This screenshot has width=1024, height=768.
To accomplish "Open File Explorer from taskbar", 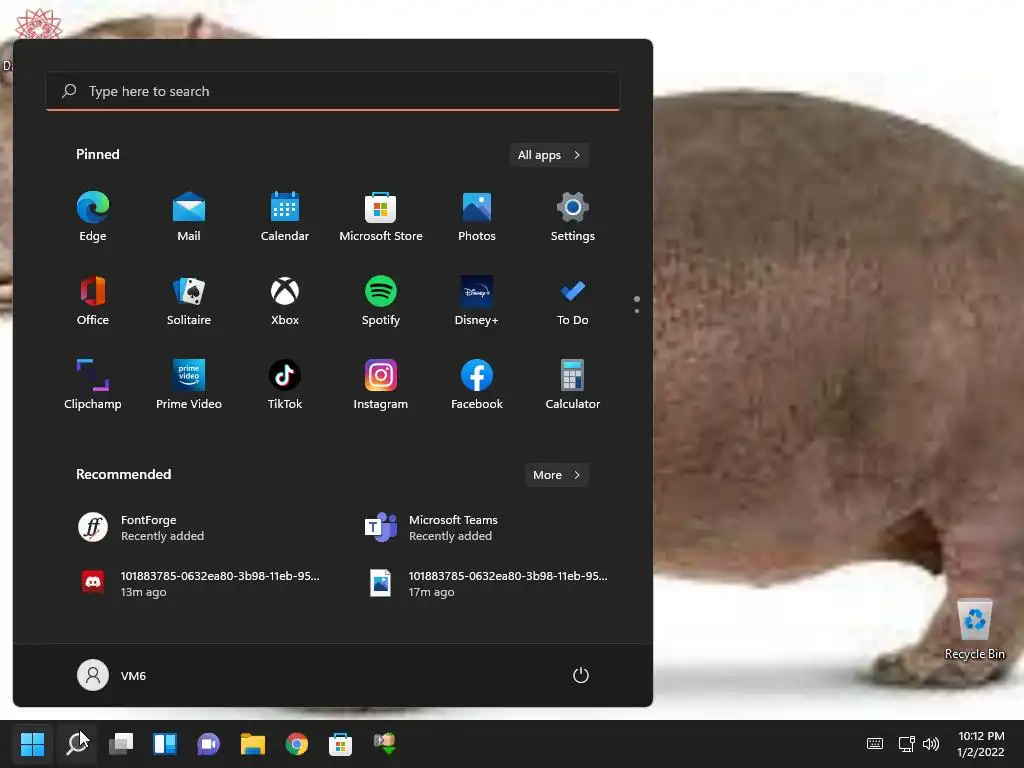I will tap(253, 744).
